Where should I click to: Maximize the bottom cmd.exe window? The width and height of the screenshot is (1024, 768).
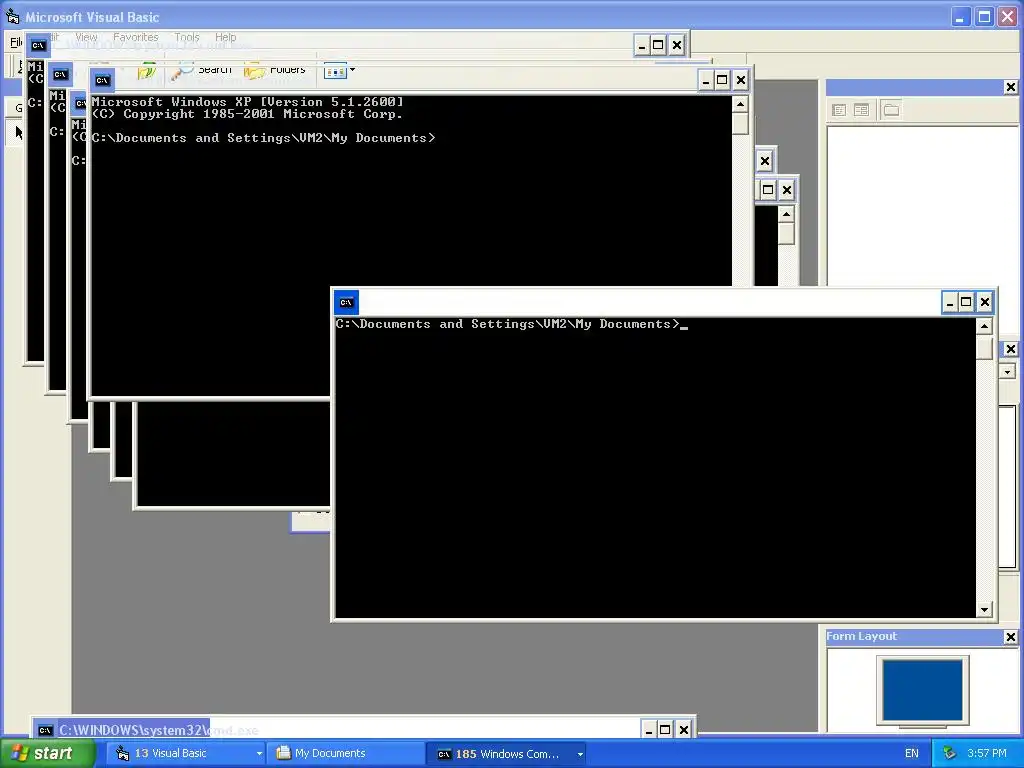[665, 729]
